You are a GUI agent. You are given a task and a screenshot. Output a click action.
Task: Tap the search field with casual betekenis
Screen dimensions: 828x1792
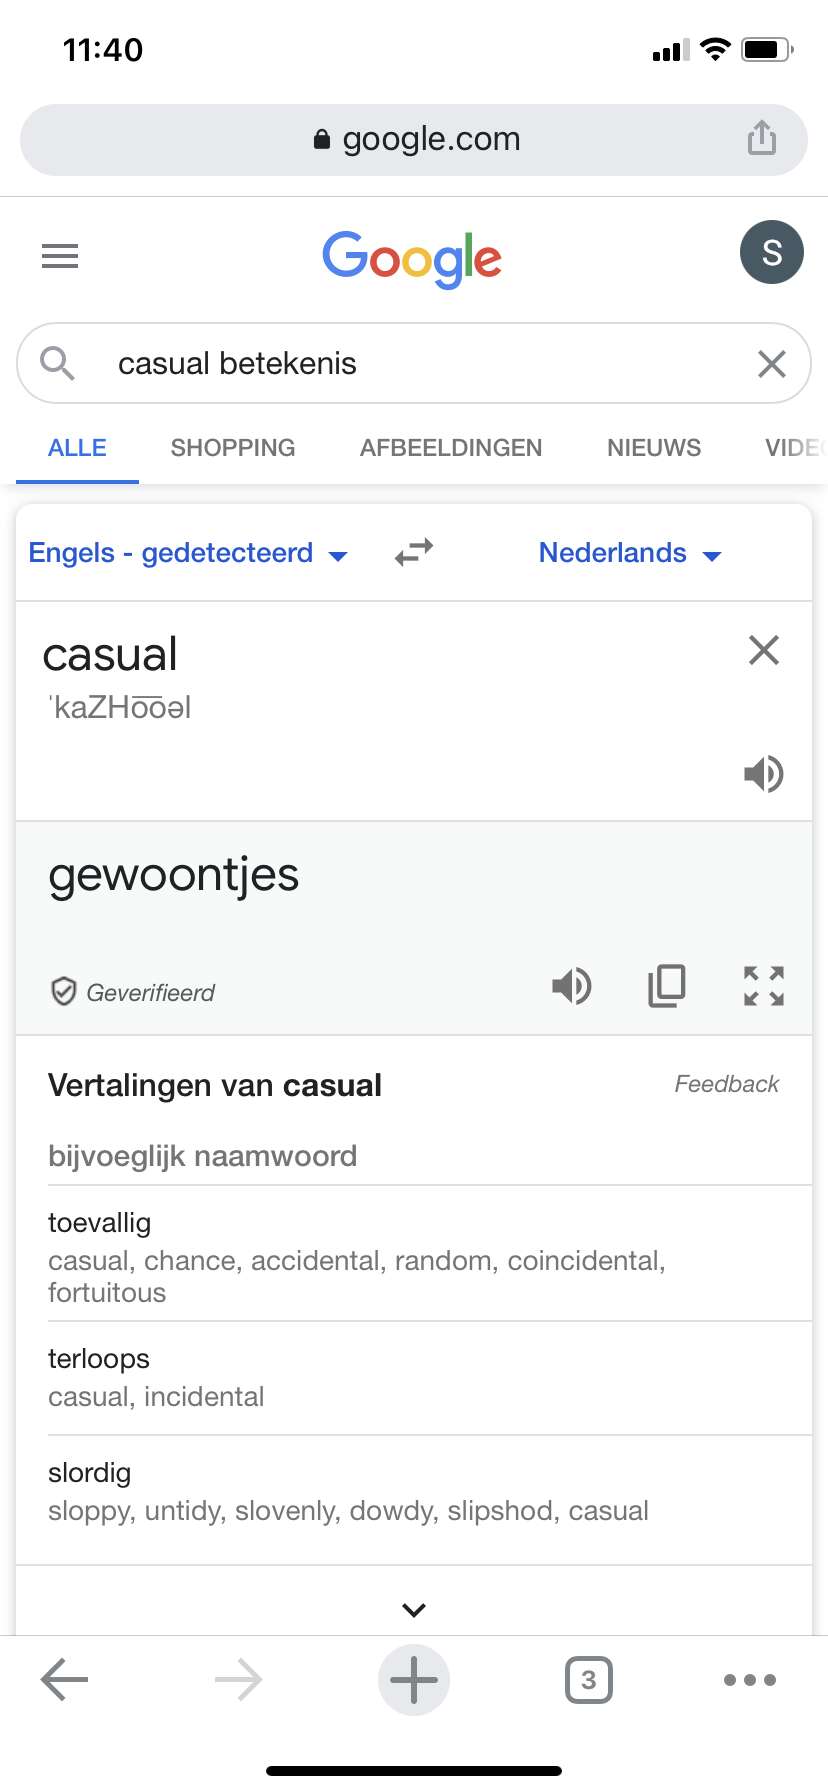400,364
